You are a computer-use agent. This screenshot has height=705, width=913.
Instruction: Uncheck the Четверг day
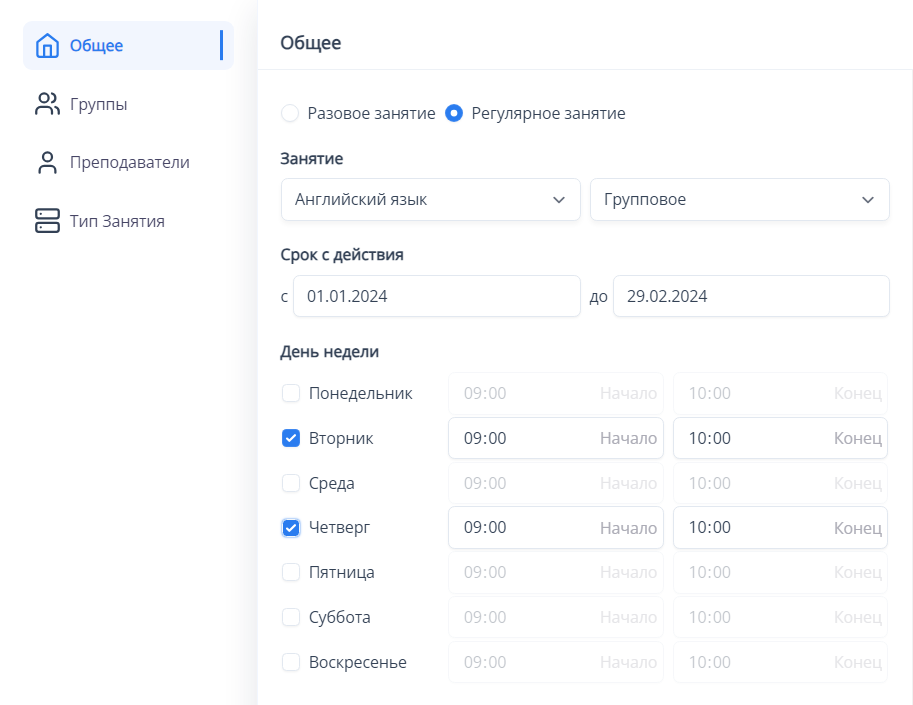pyautogui.click(x=291, y=527)
